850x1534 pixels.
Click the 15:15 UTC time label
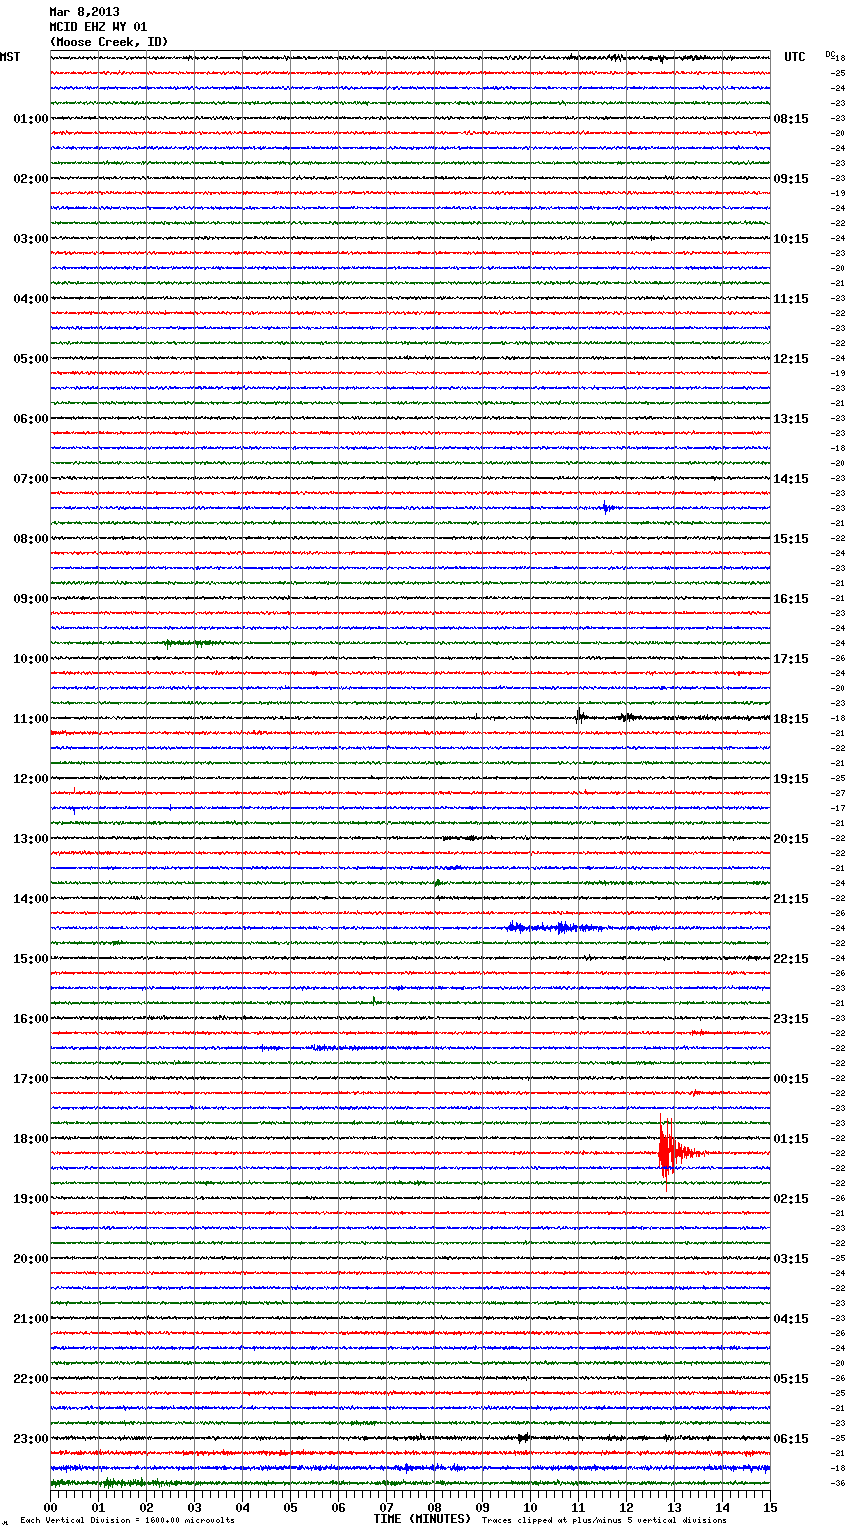point(791,539)
